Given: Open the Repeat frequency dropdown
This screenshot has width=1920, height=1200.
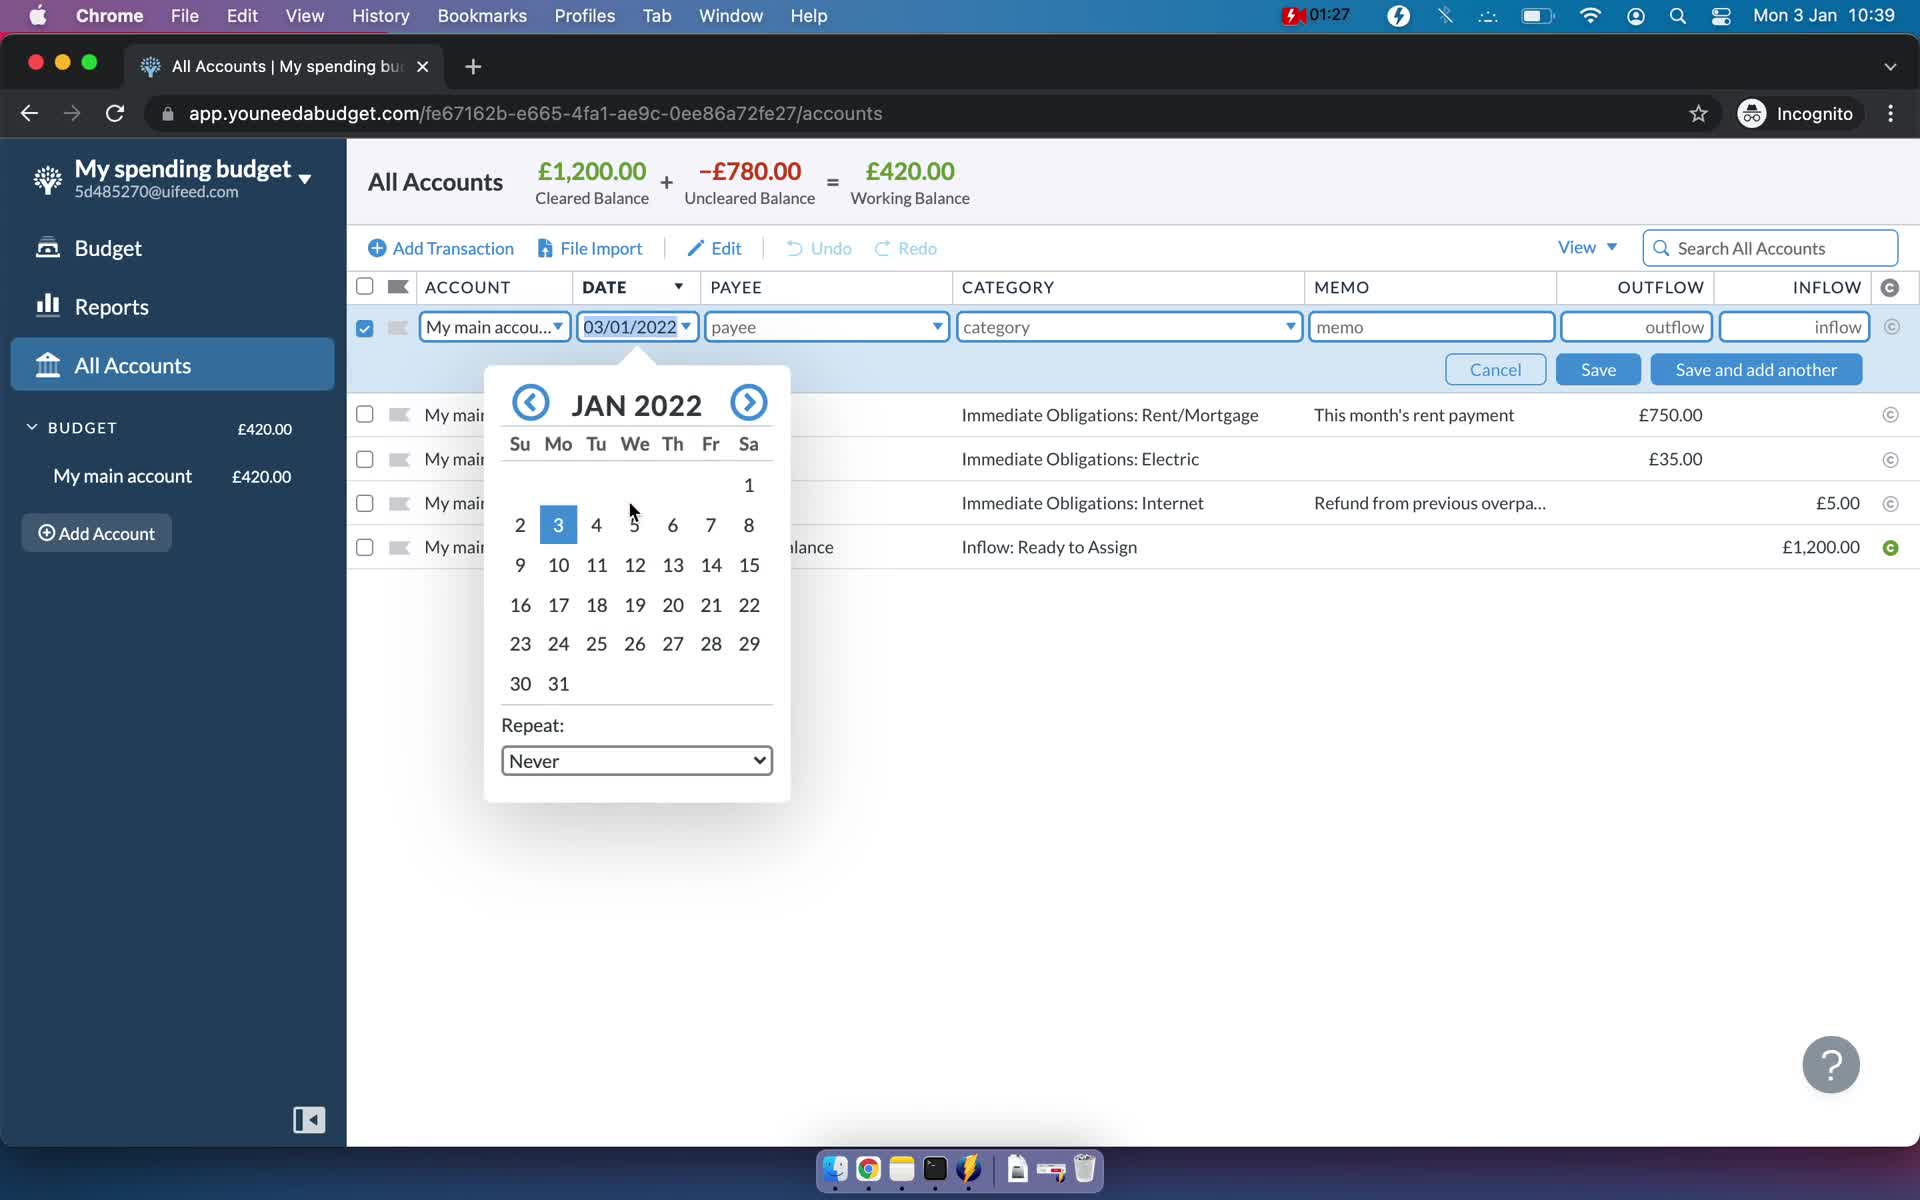Looking at the screenshot, I should (x=636, y=760).
